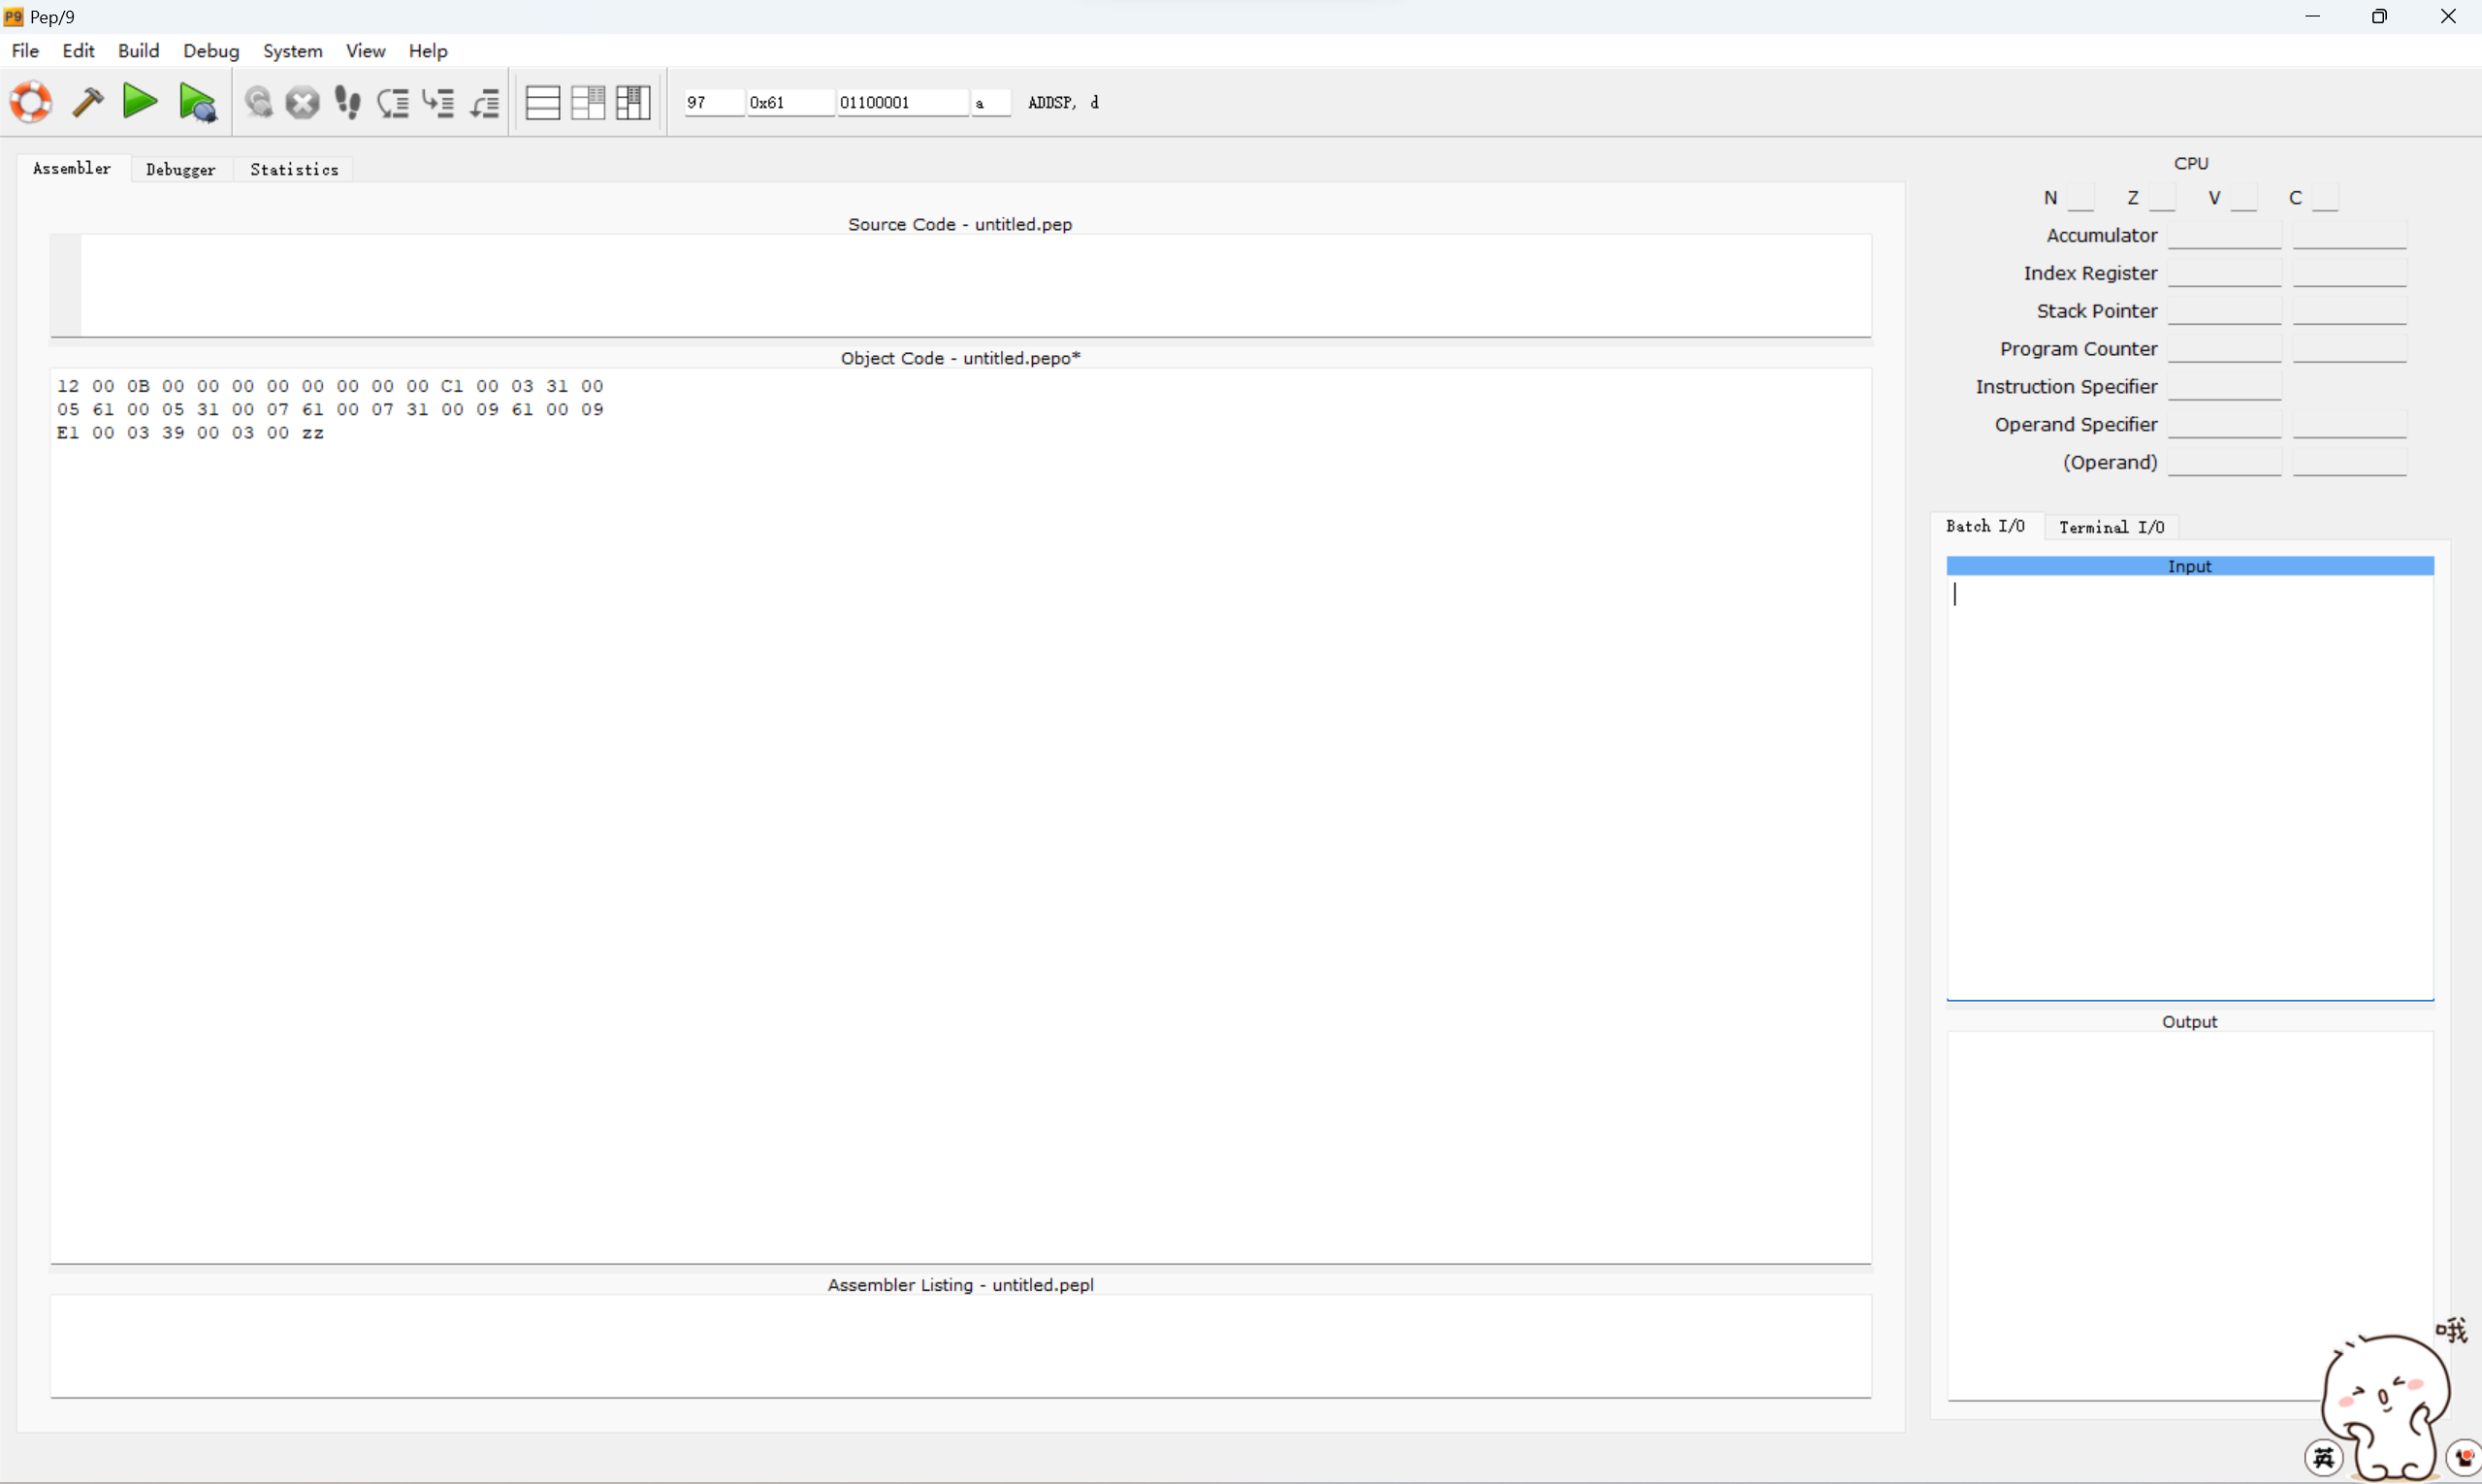Click the footprints single step icon
Image resolution: width=2482 pixels, height=1484 pixels.
347,102
